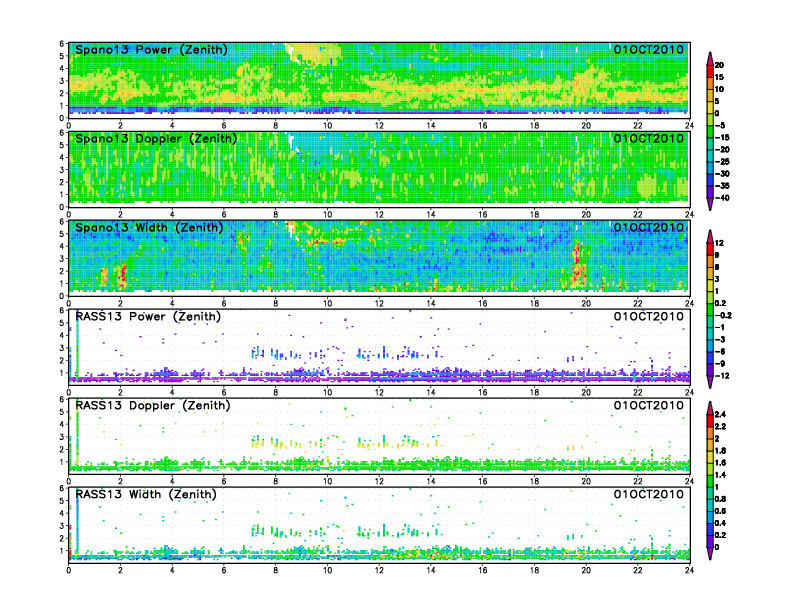This screenshot has width=792, height=612.
Task: Click inside the Spano13 Width heatmap plot
Action: [x=379, y=258]
